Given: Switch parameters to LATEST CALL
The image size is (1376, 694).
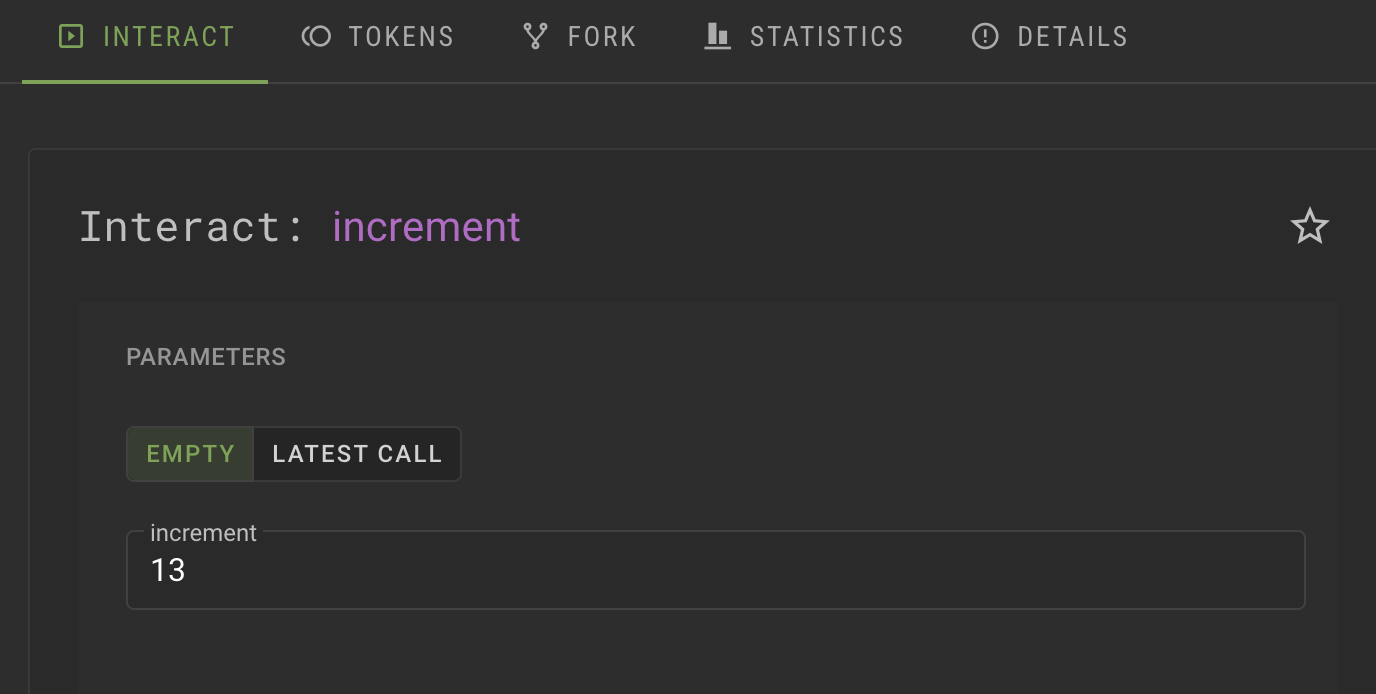Looking at the screenshot, I should pyautogui.click(x=357, y=454).
